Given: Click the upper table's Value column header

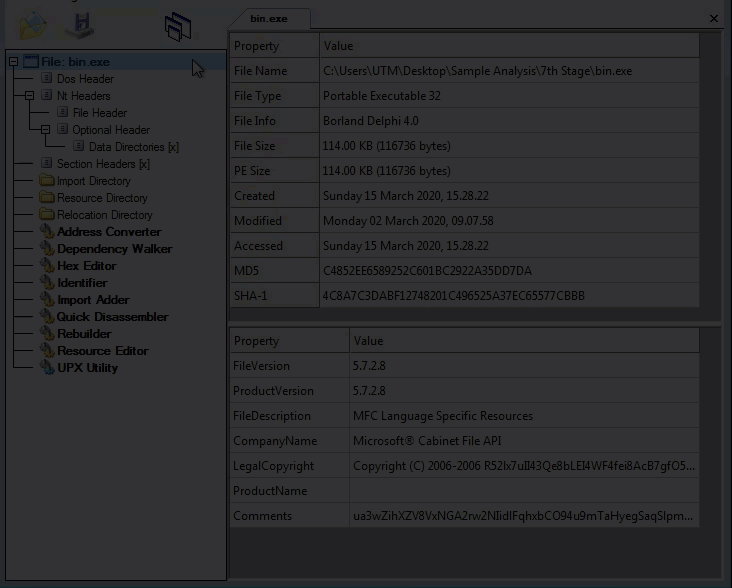Looking at the screenshot, I should click(x=509, y=46).
